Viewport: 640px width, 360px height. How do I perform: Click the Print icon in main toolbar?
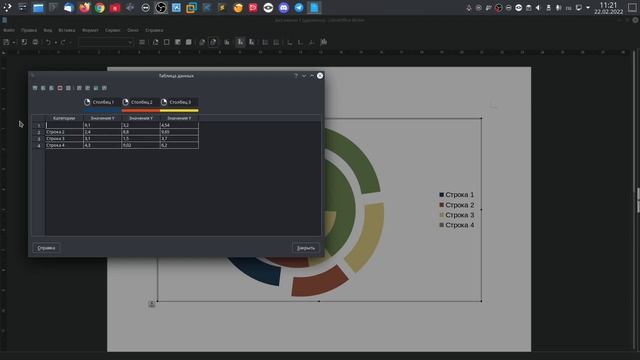[36, 42]
